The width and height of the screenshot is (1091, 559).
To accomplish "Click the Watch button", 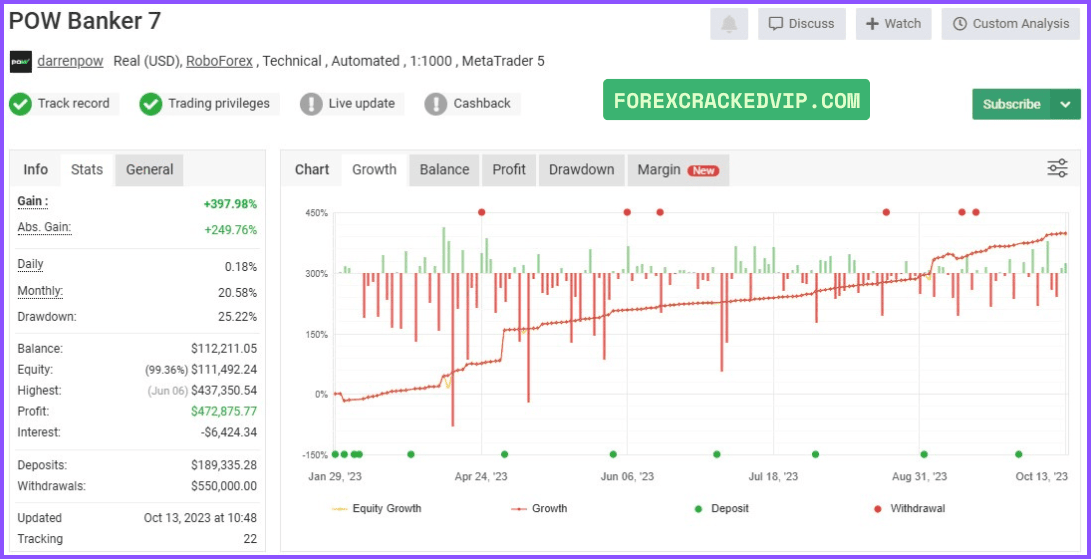I will [893, 24].
